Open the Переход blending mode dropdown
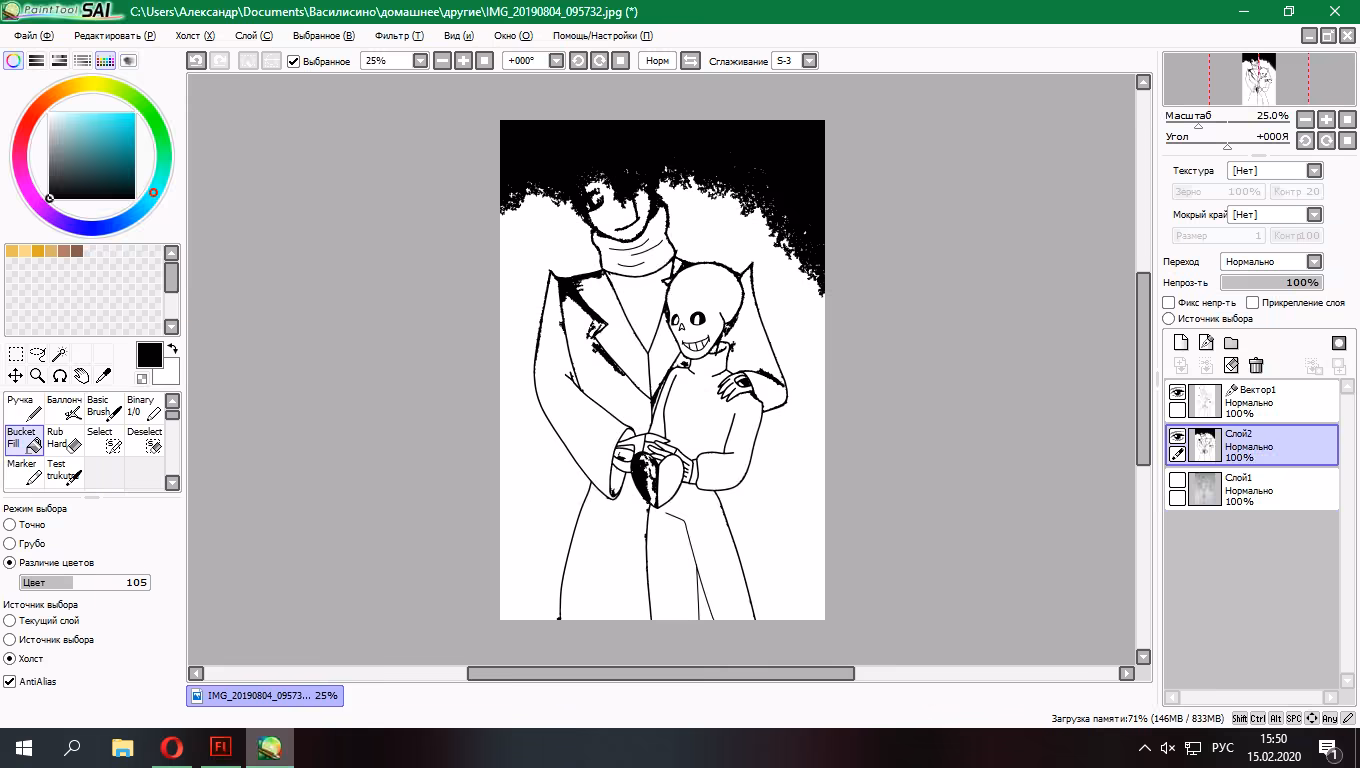The width and height of the screenshot is (1360, 768). [x=1315, y=261]
